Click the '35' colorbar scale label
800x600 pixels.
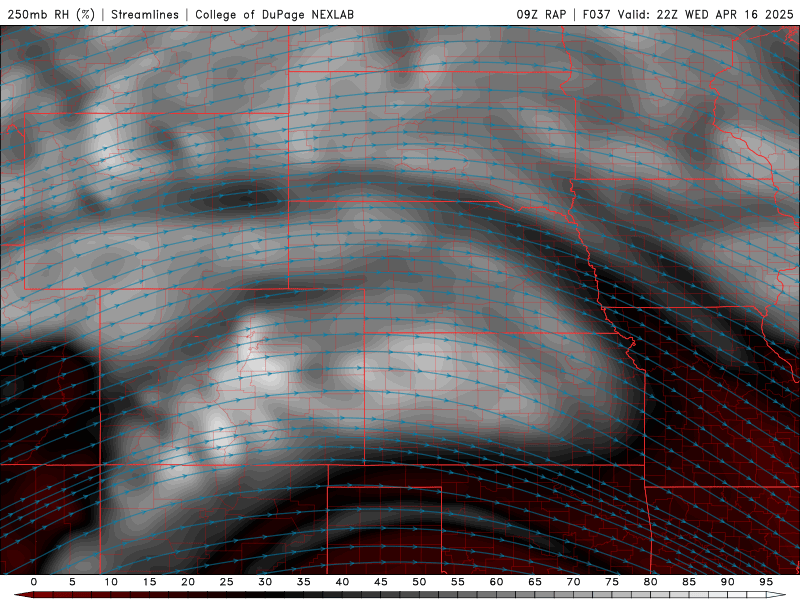304,582
